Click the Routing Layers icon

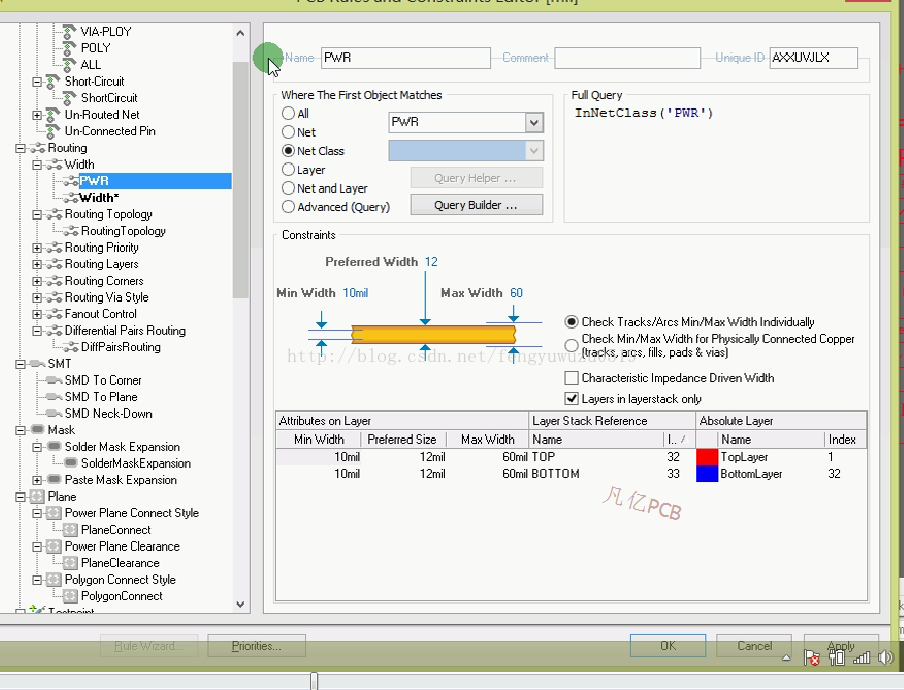pyautogui.click(x=54, y=264)
